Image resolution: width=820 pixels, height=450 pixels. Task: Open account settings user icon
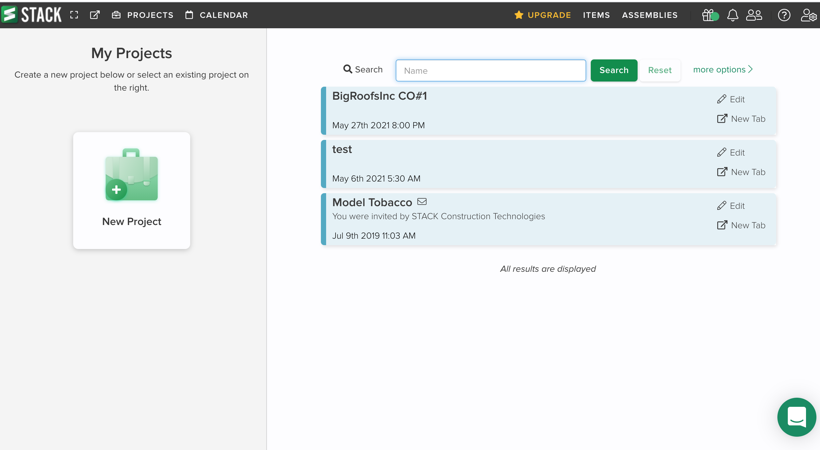click(x=808, y=15)
